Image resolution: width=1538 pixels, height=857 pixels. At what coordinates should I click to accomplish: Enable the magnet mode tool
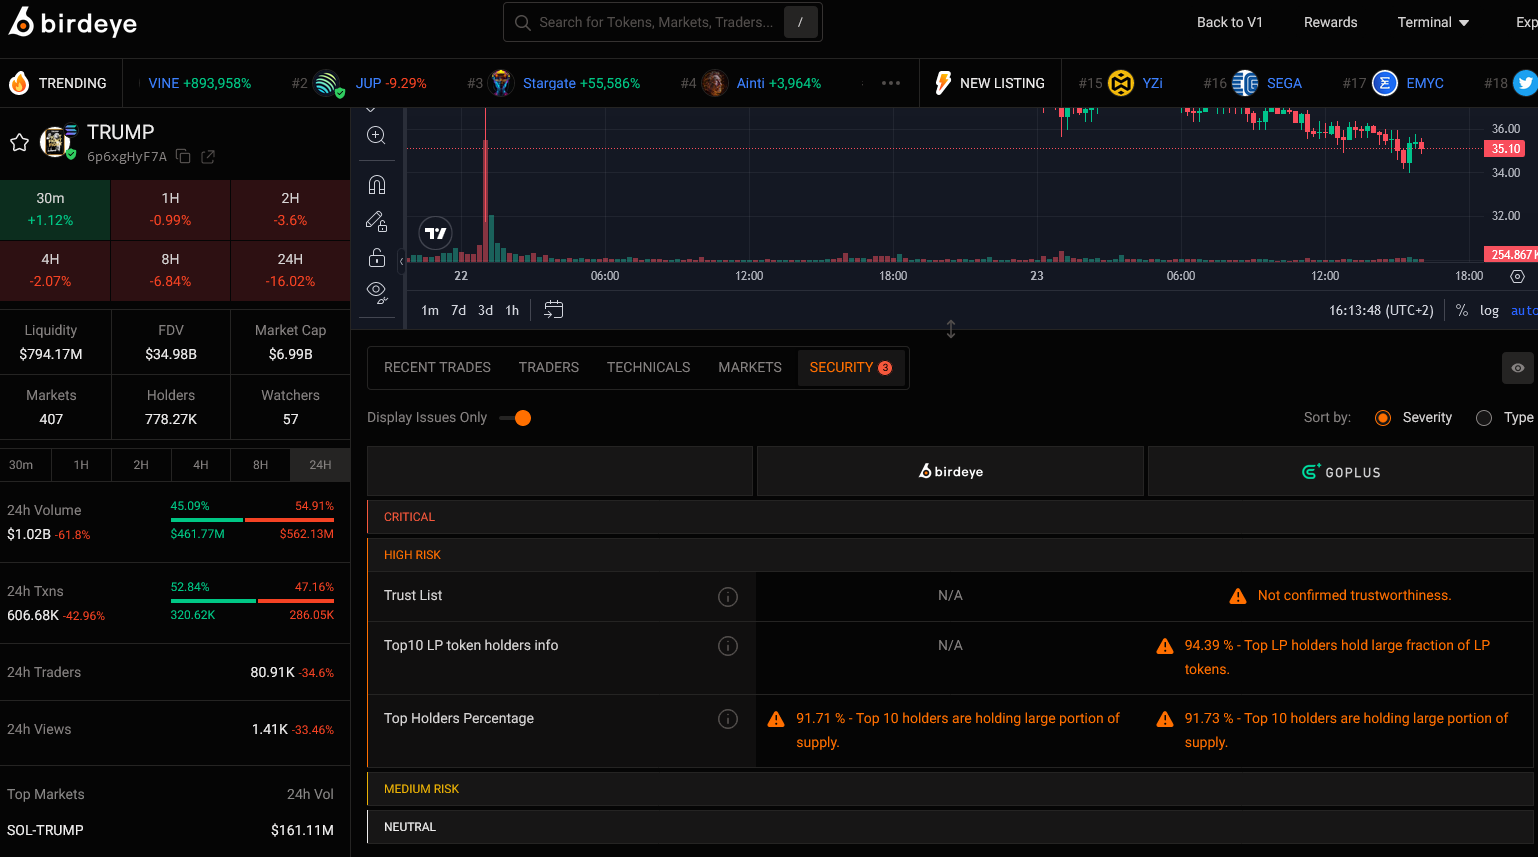376,185
